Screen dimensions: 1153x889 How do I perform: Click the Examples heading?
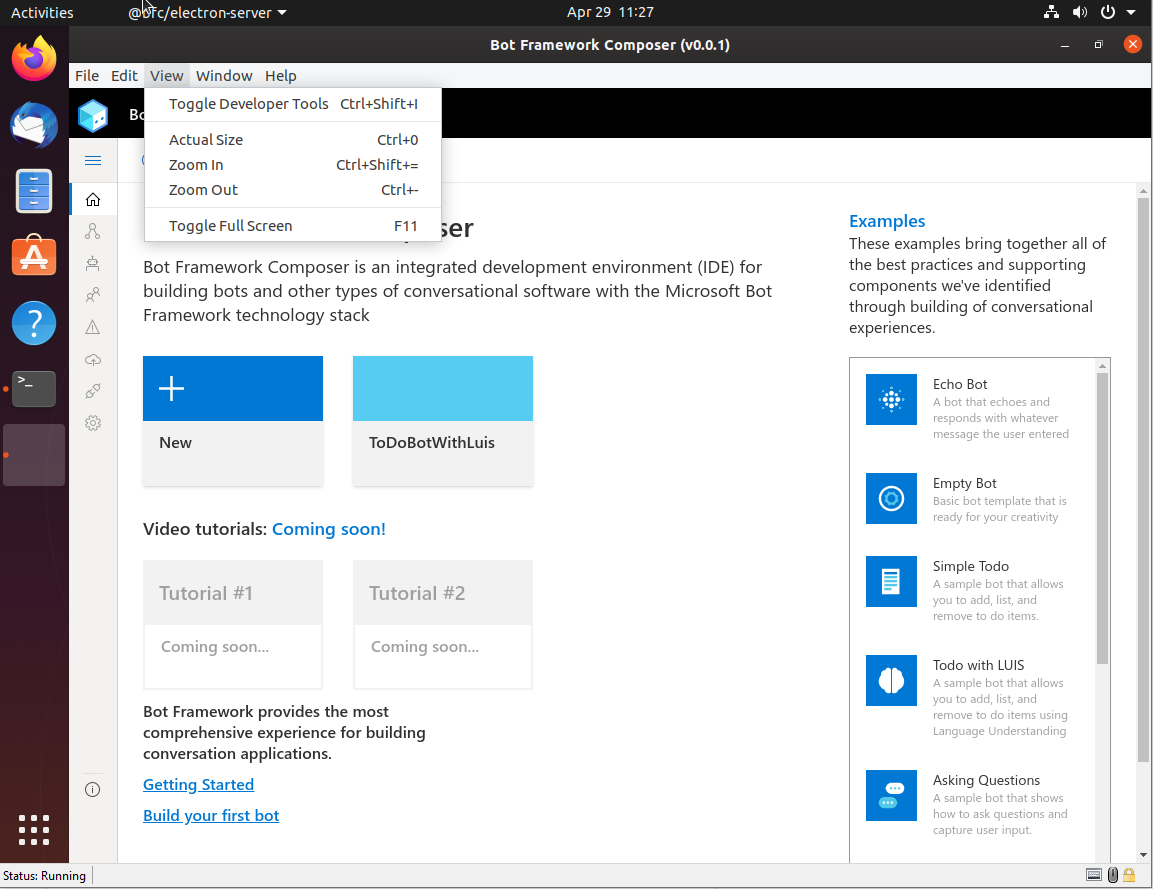pos(887,221)
